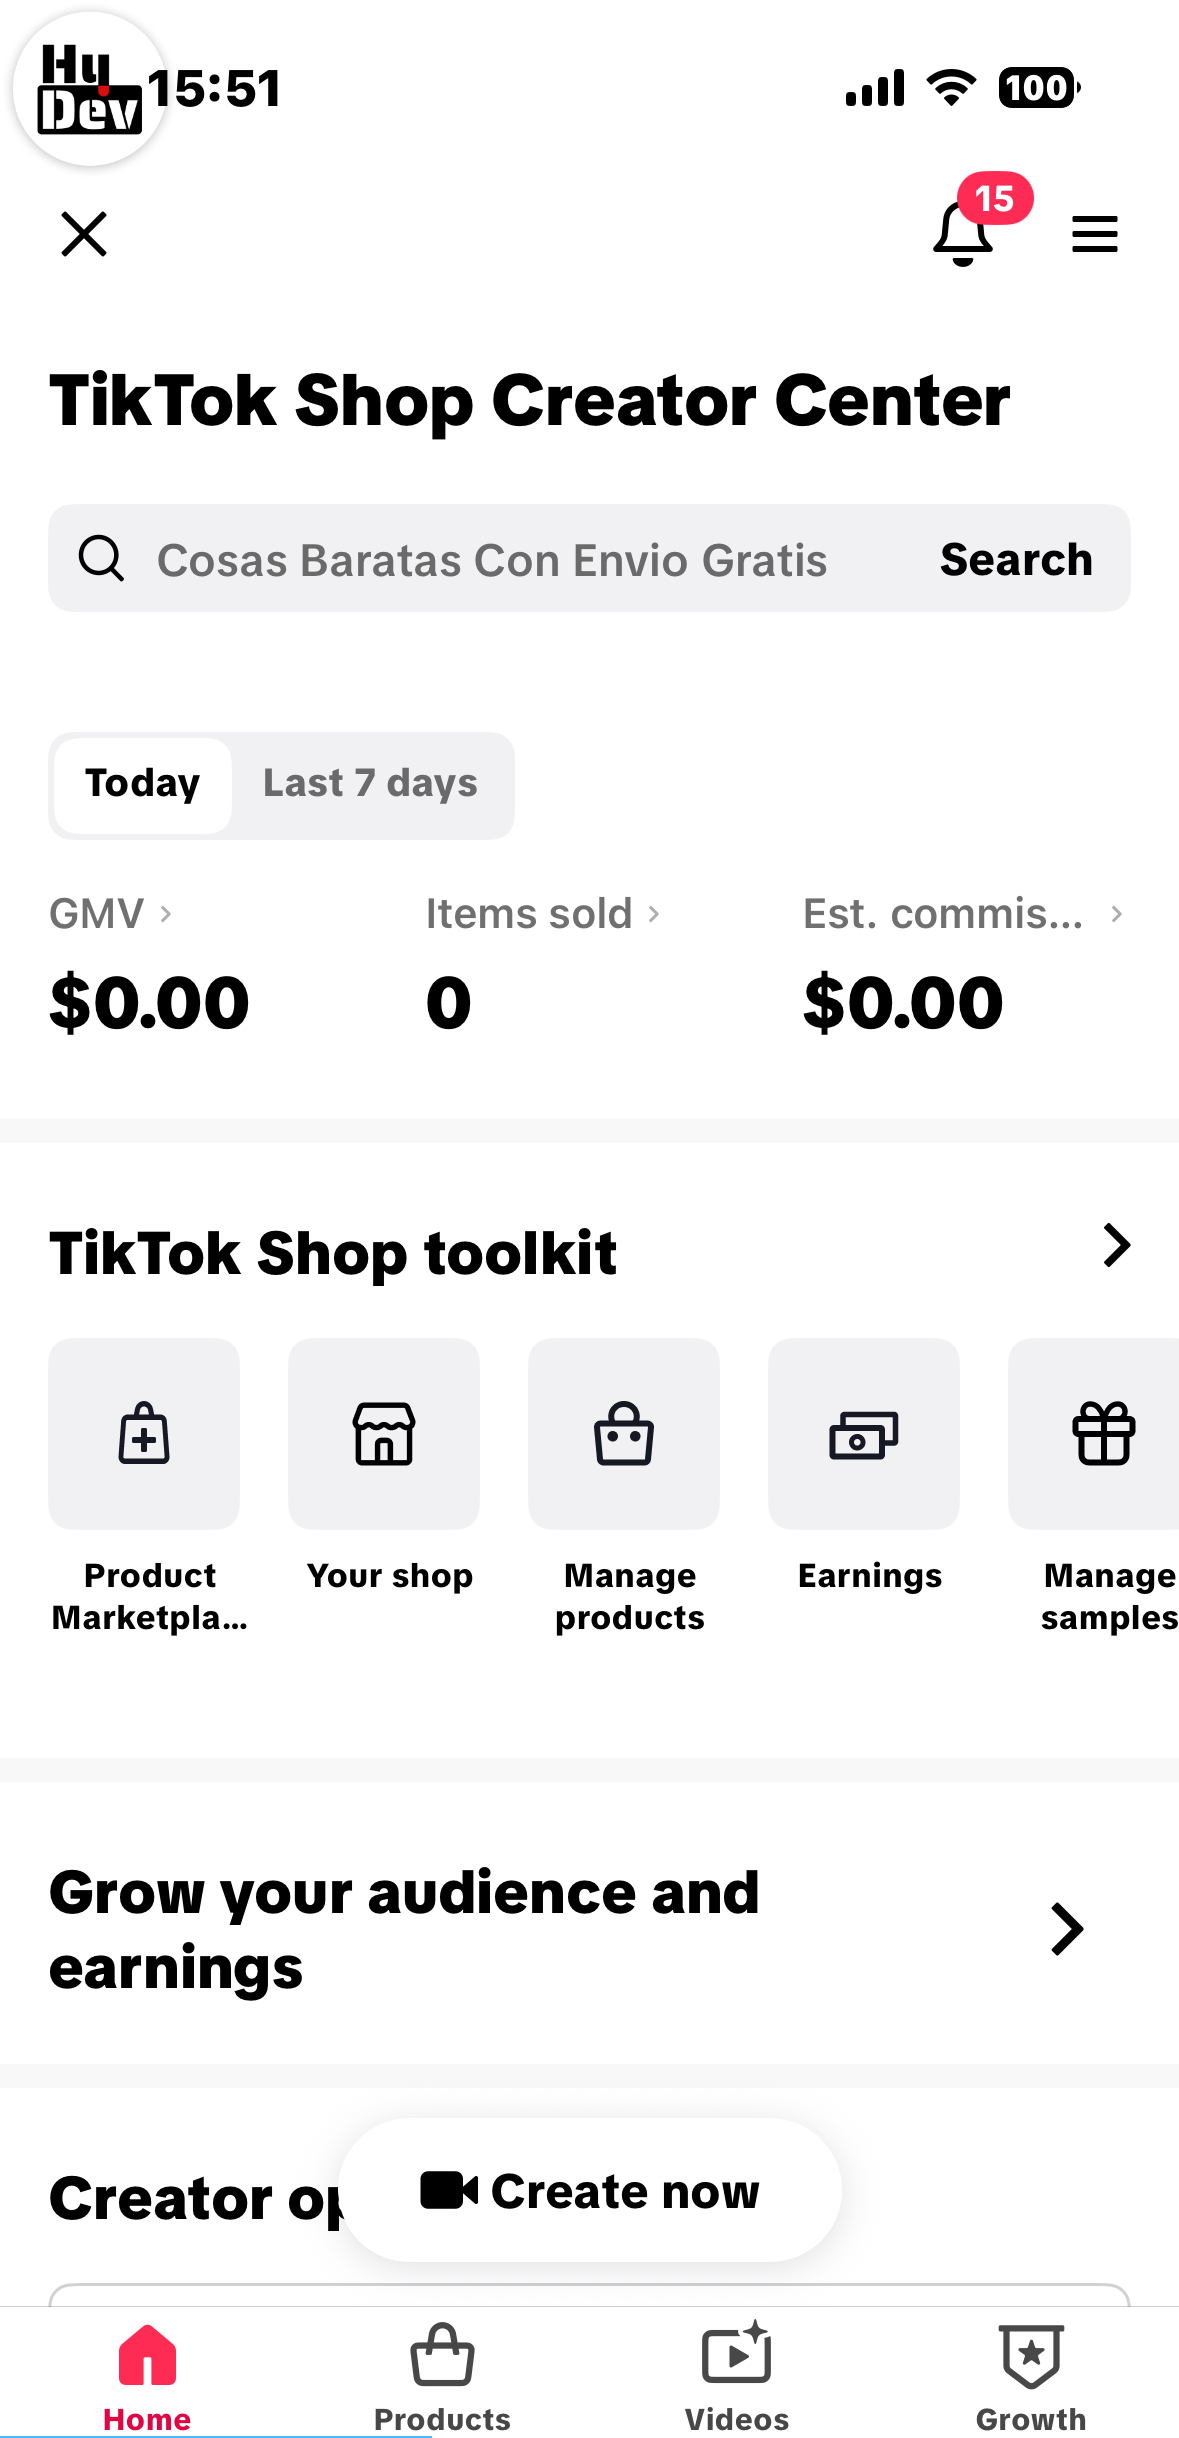Tap the Product Marketplace toolkit icon
This screenshot has width=1179, height=2438.
tap(144, 1433)
